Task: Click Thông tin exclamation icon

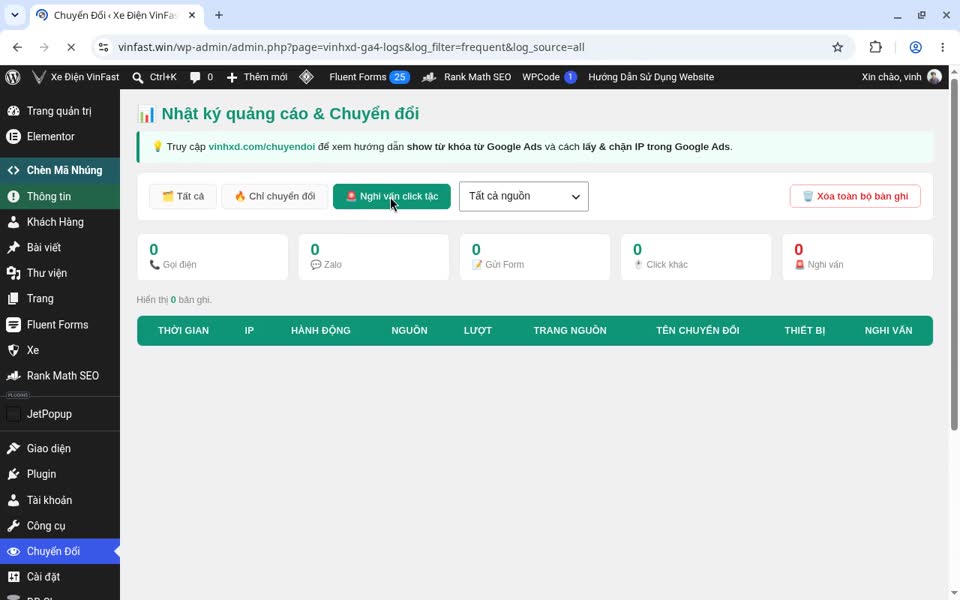Action: click(13, 197)
